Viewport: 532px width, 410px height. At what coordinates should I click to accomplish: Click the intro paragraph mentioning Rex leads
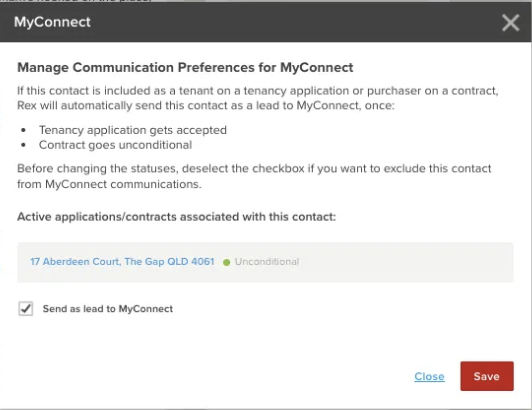[258, 98]
